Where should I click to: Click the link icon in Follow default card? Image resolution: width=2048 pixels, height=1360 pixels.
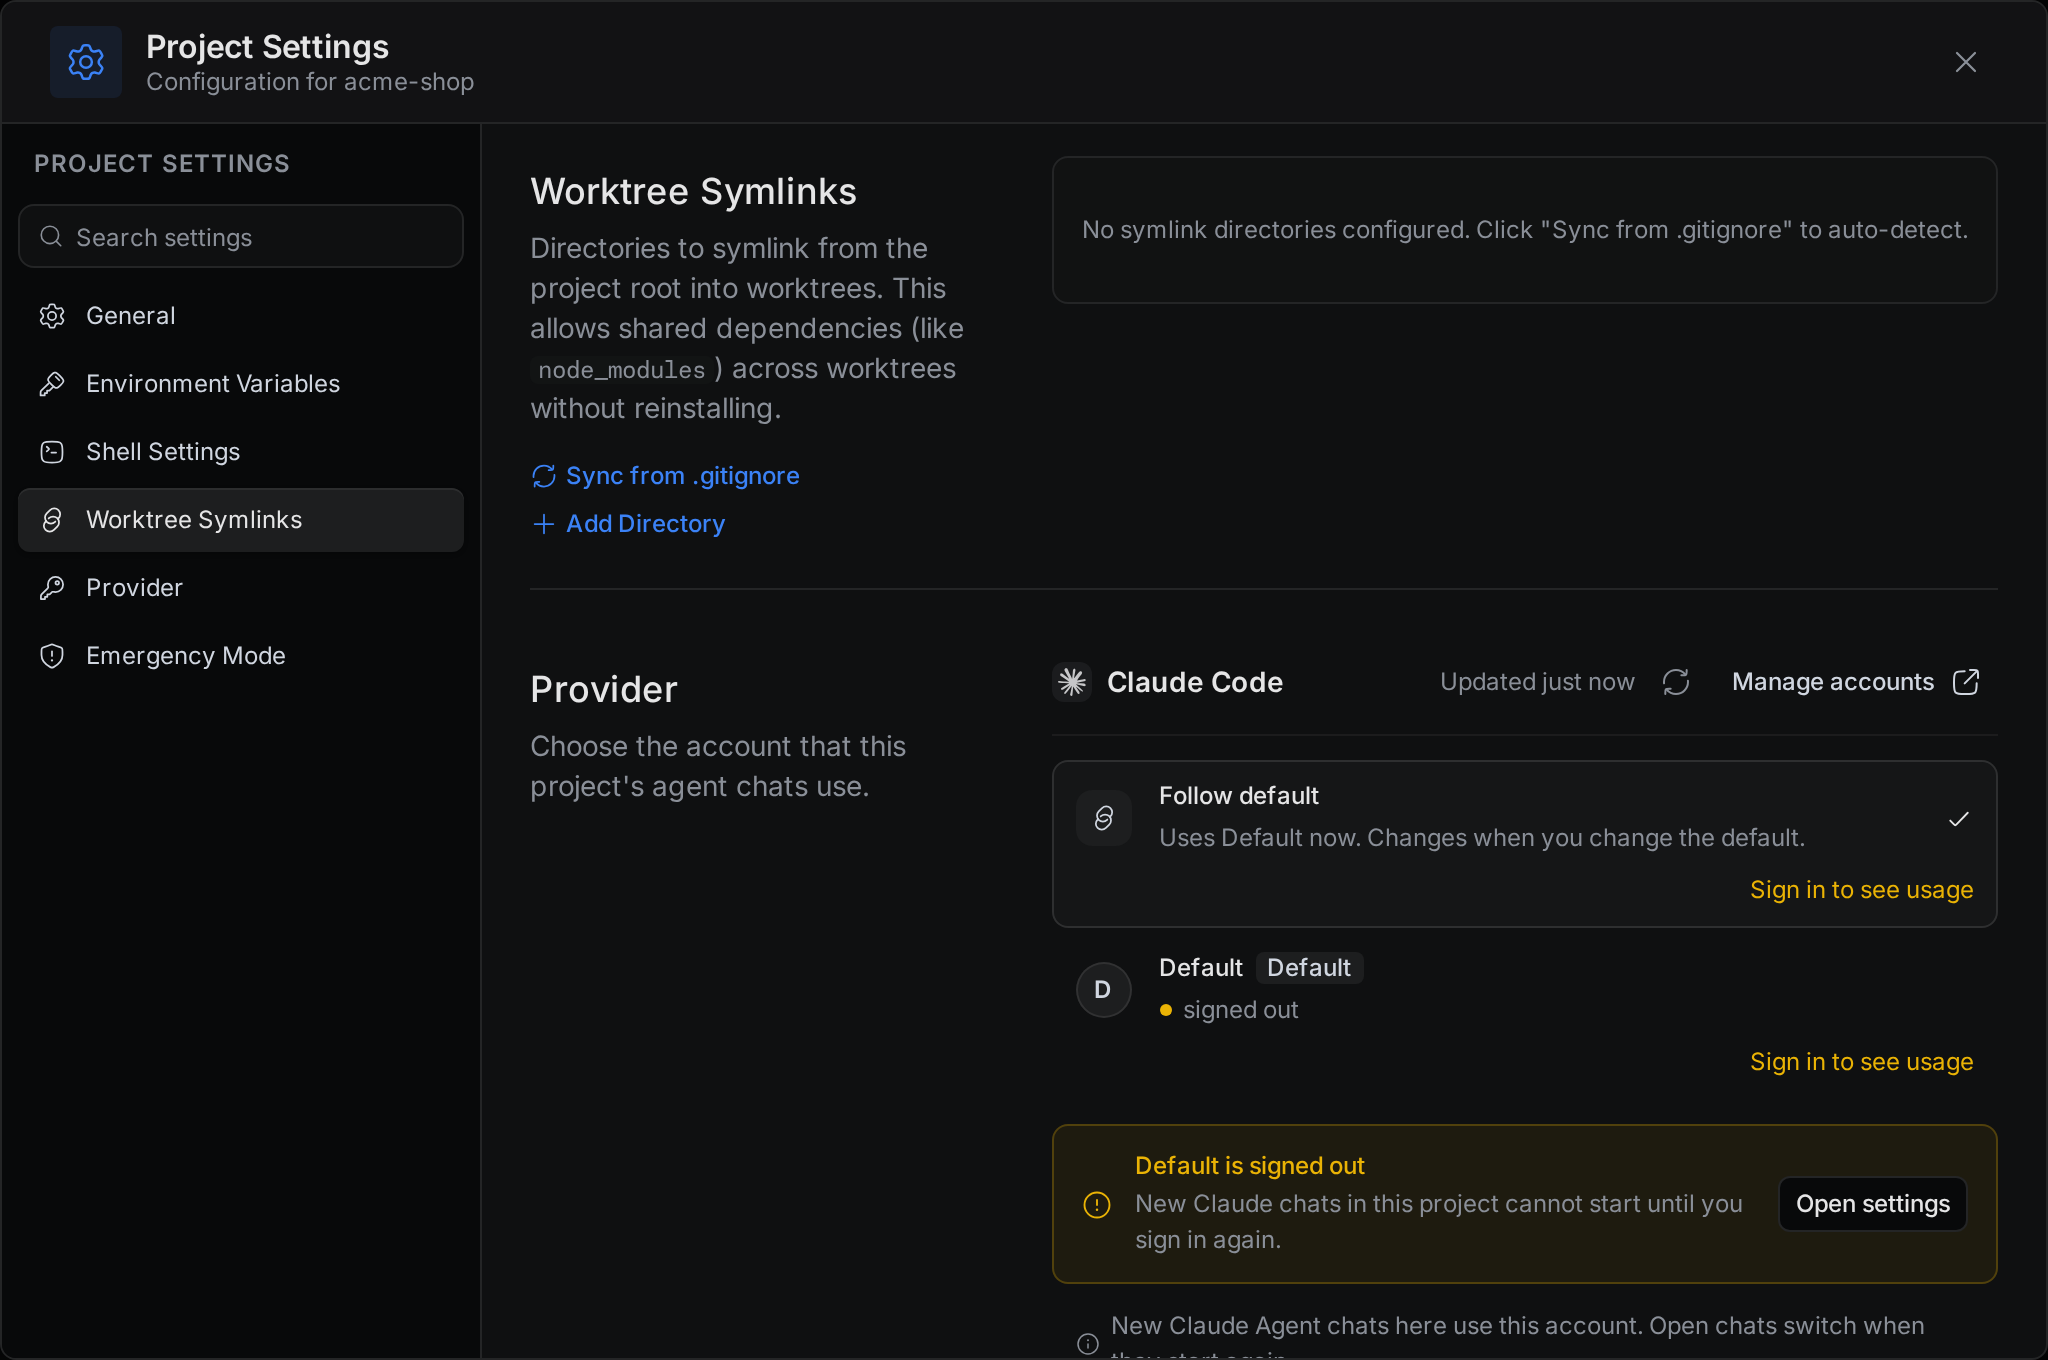click(1104, 818)
